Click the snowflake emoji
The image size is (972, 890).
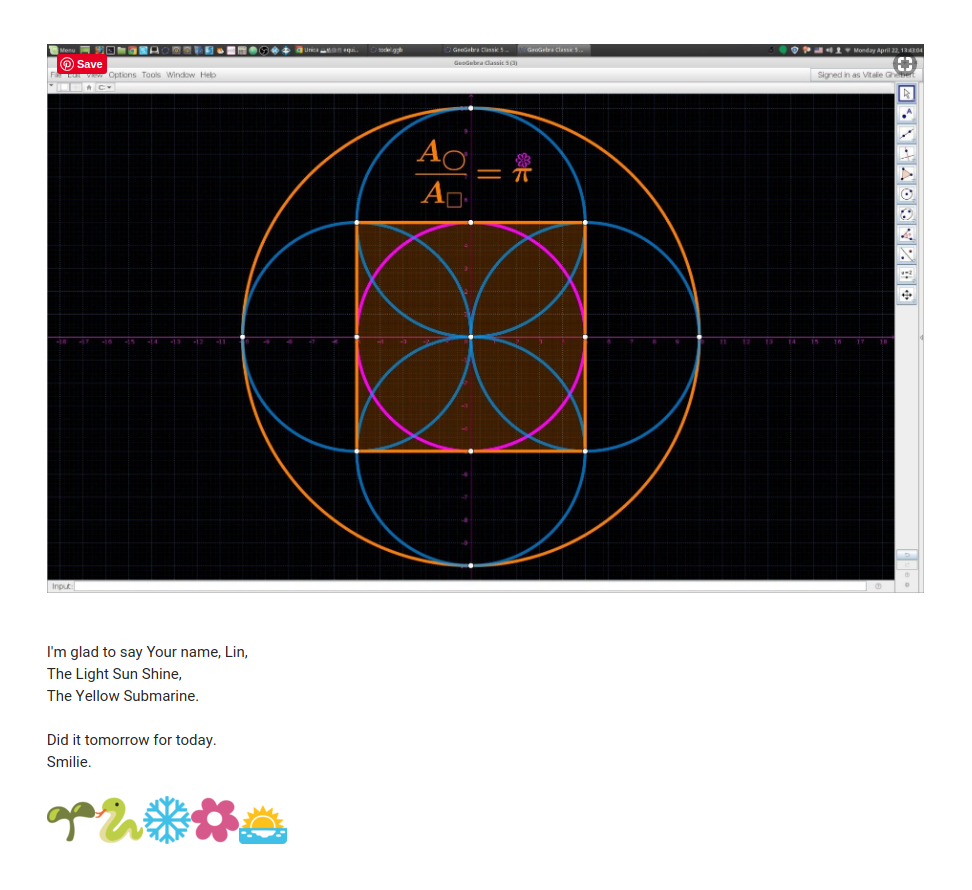click(x=167, y=820)
